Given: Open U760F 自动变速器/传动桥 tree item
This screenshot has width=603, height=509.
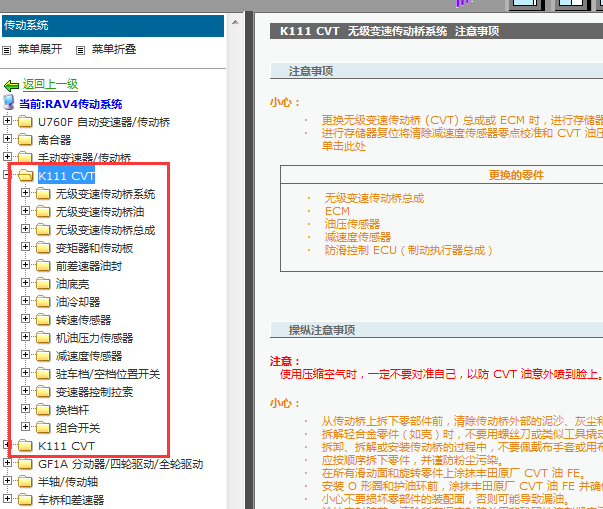Looking at the screenshot, I should [104, 122].
